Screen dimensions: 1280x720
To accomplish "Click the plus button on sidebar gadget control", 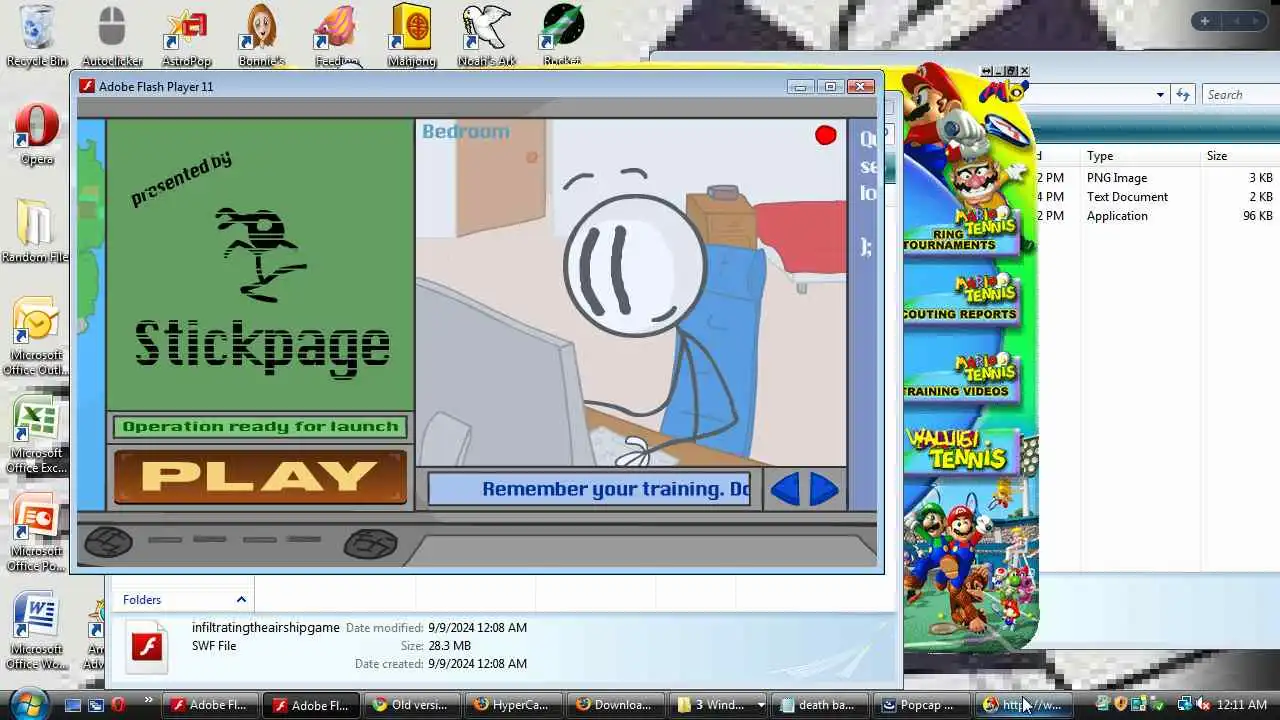I will [1205, 21].
